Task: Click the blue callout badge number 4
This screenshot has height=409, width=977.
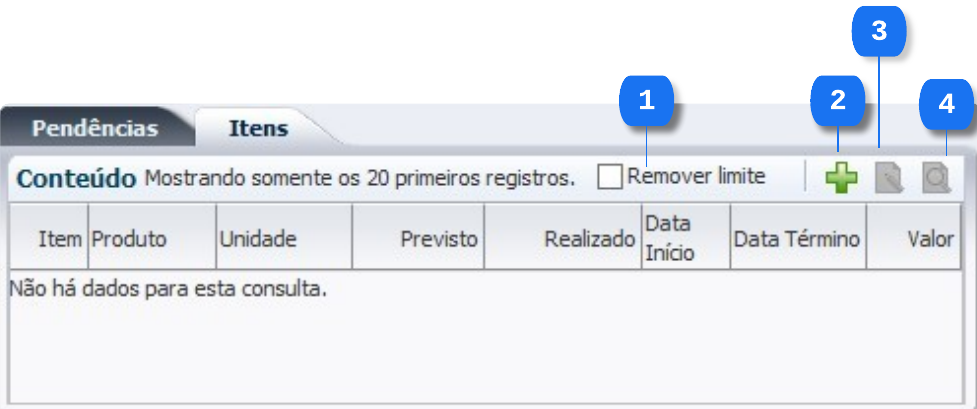Action: tap(946, 104)
